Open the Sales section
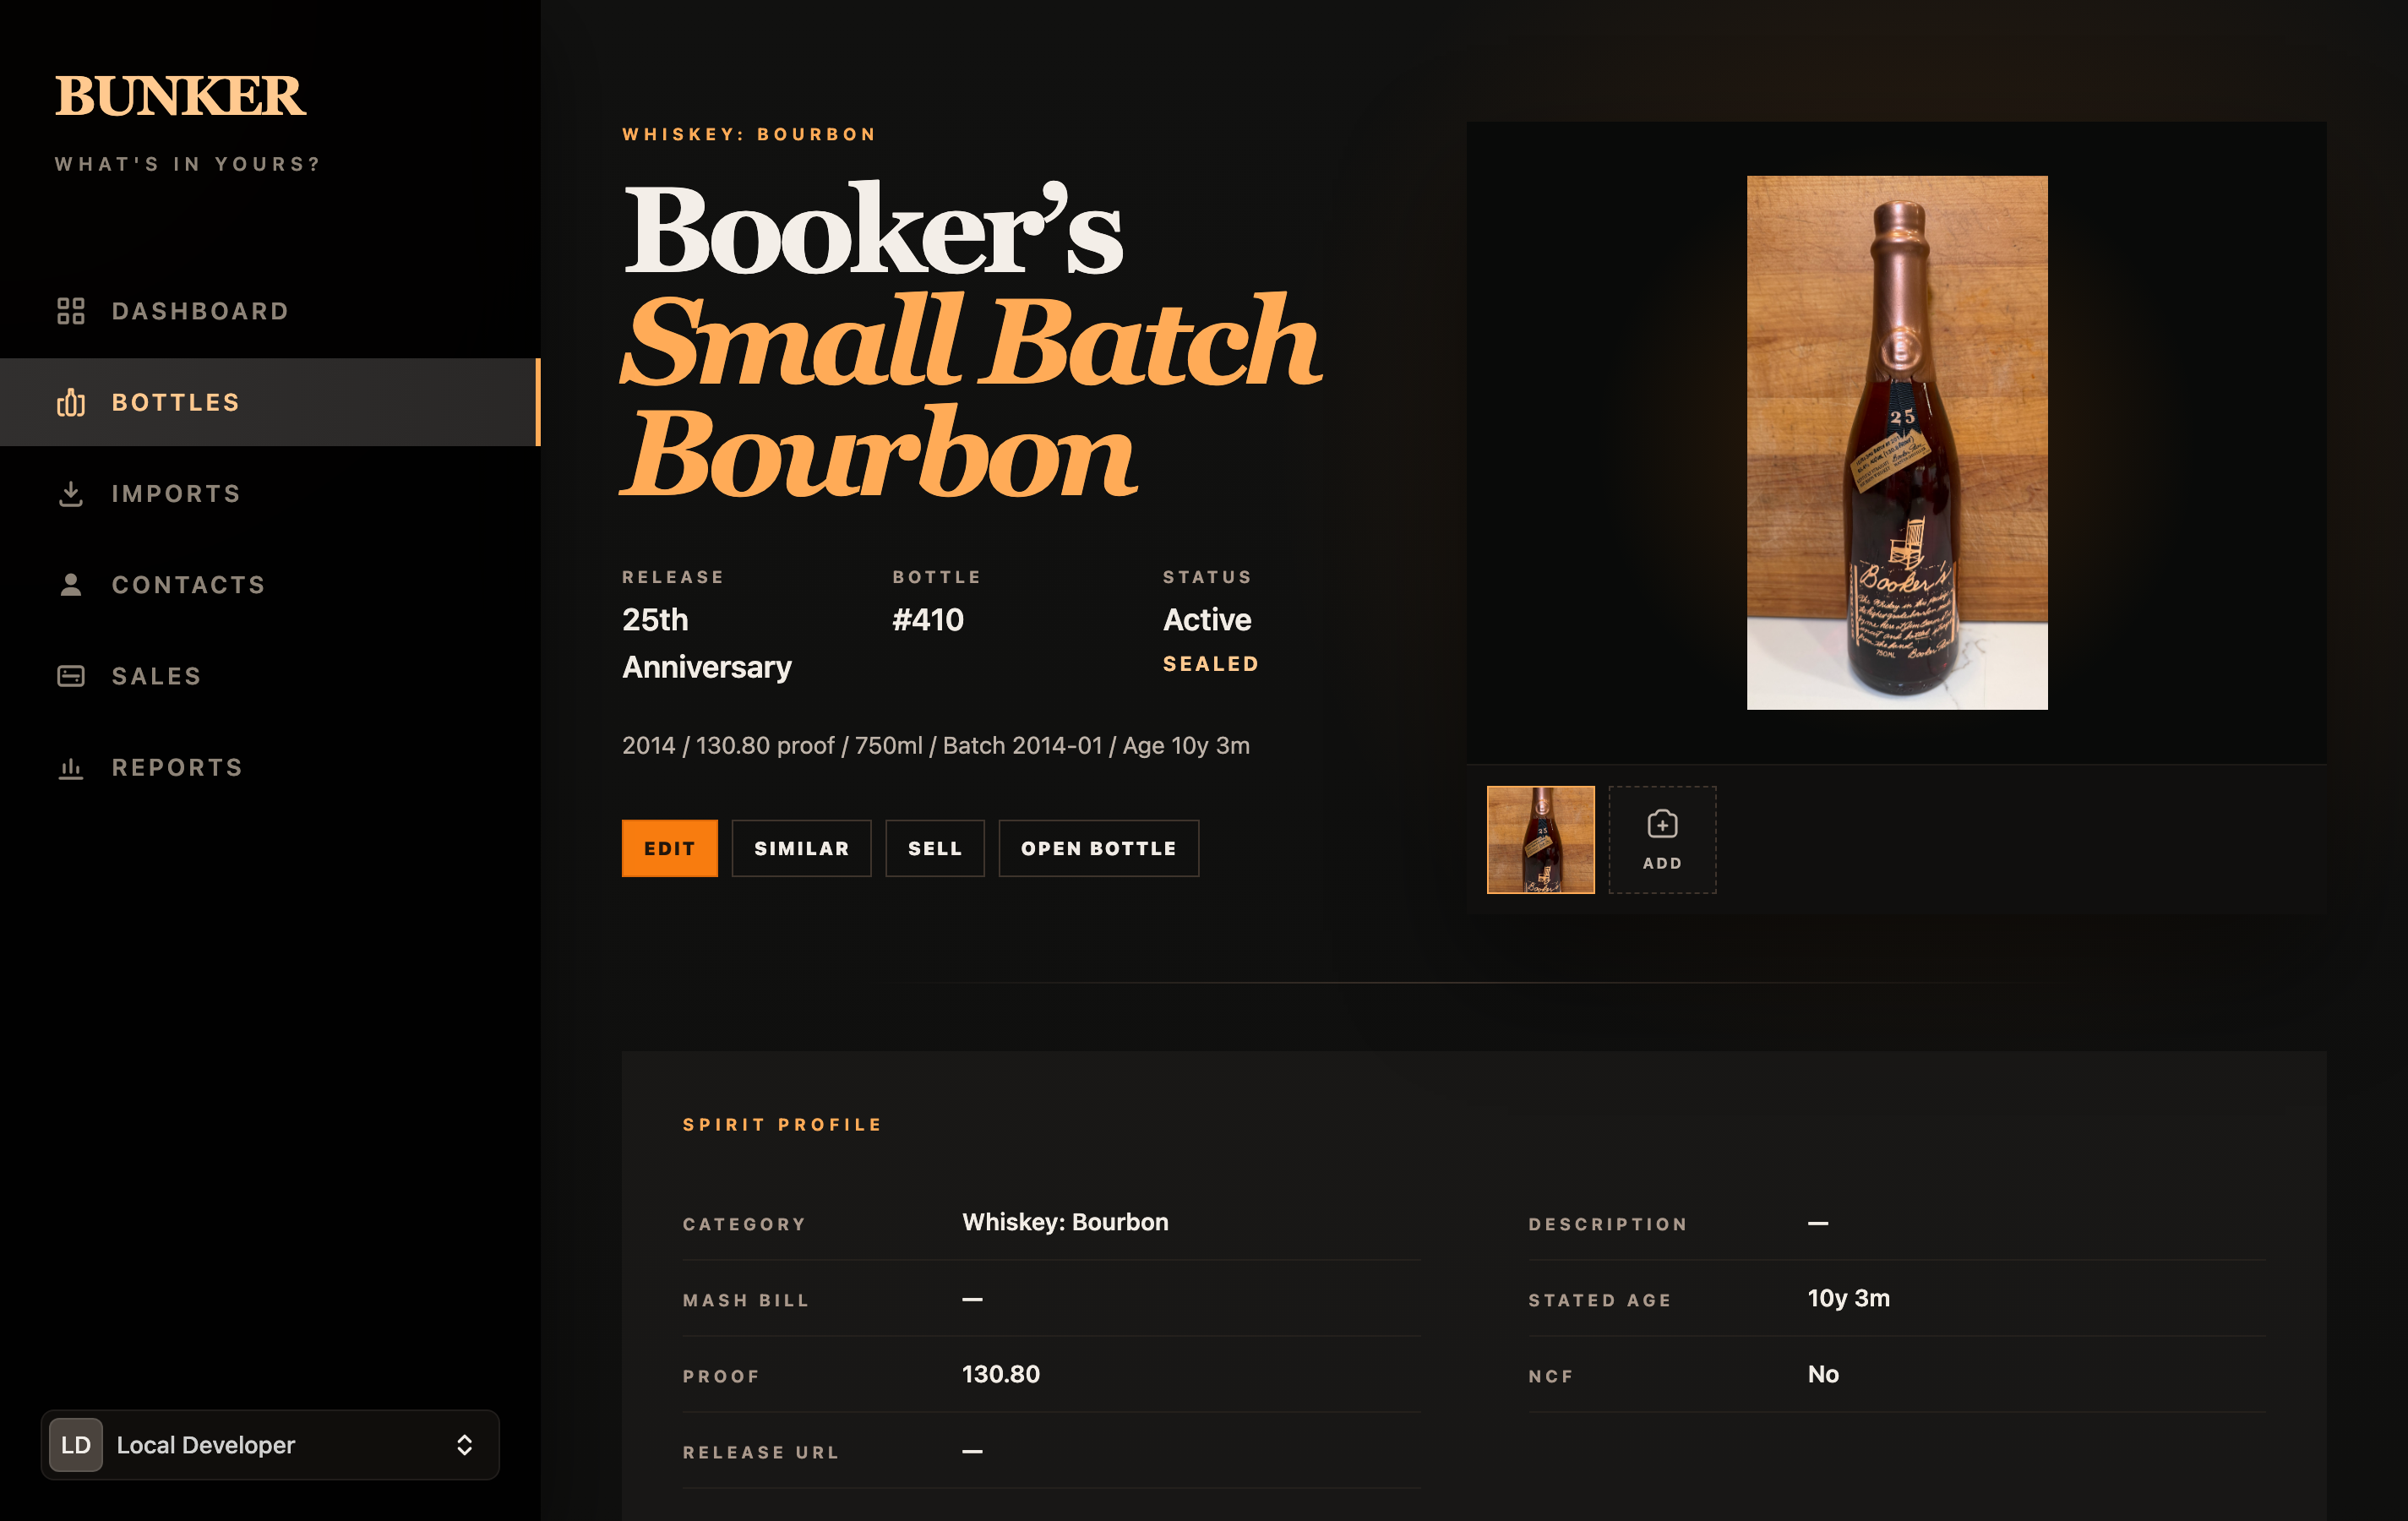The image size is (2408, 1521). [270, 676]
